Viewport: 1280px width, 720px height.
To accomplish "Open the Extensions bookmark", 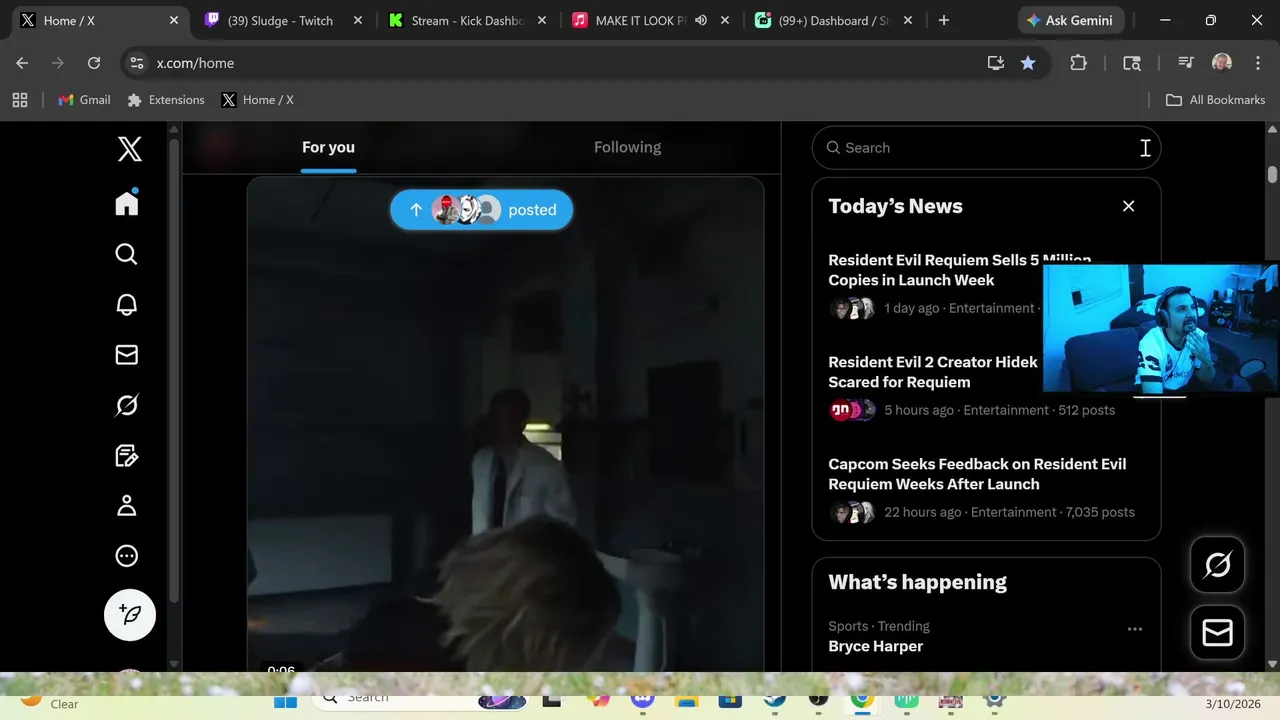I will coord(166,100).
